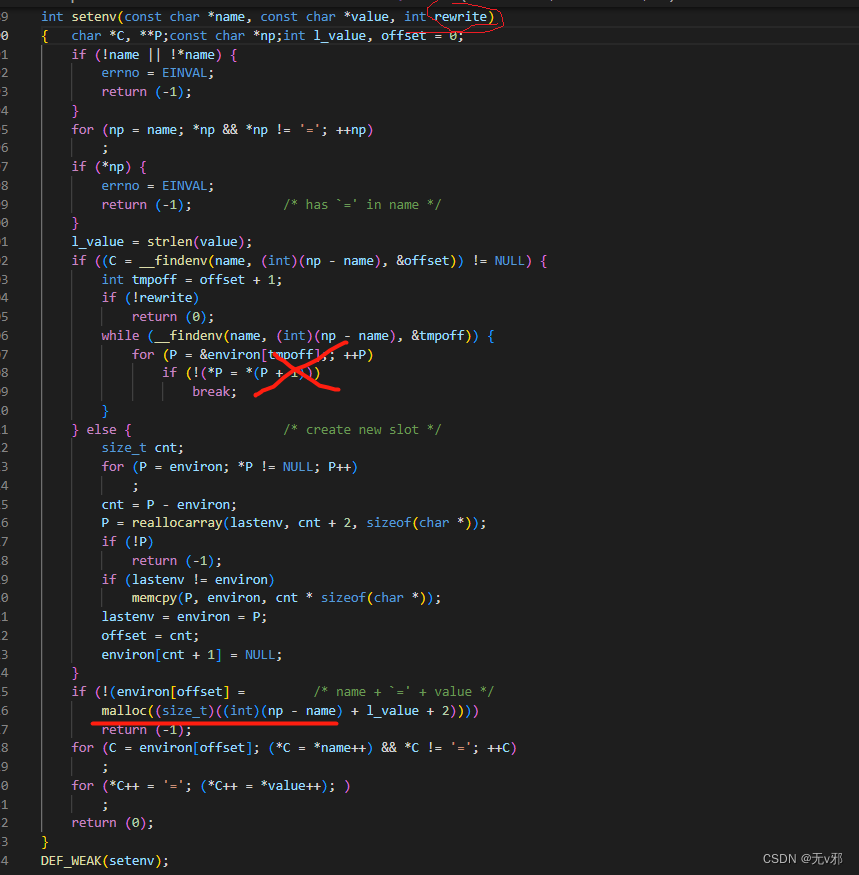Click the 'while (__findenv(name' loop line
This screenshot has height=875, width=859.
pyautogui.click(x=297, y=335)
